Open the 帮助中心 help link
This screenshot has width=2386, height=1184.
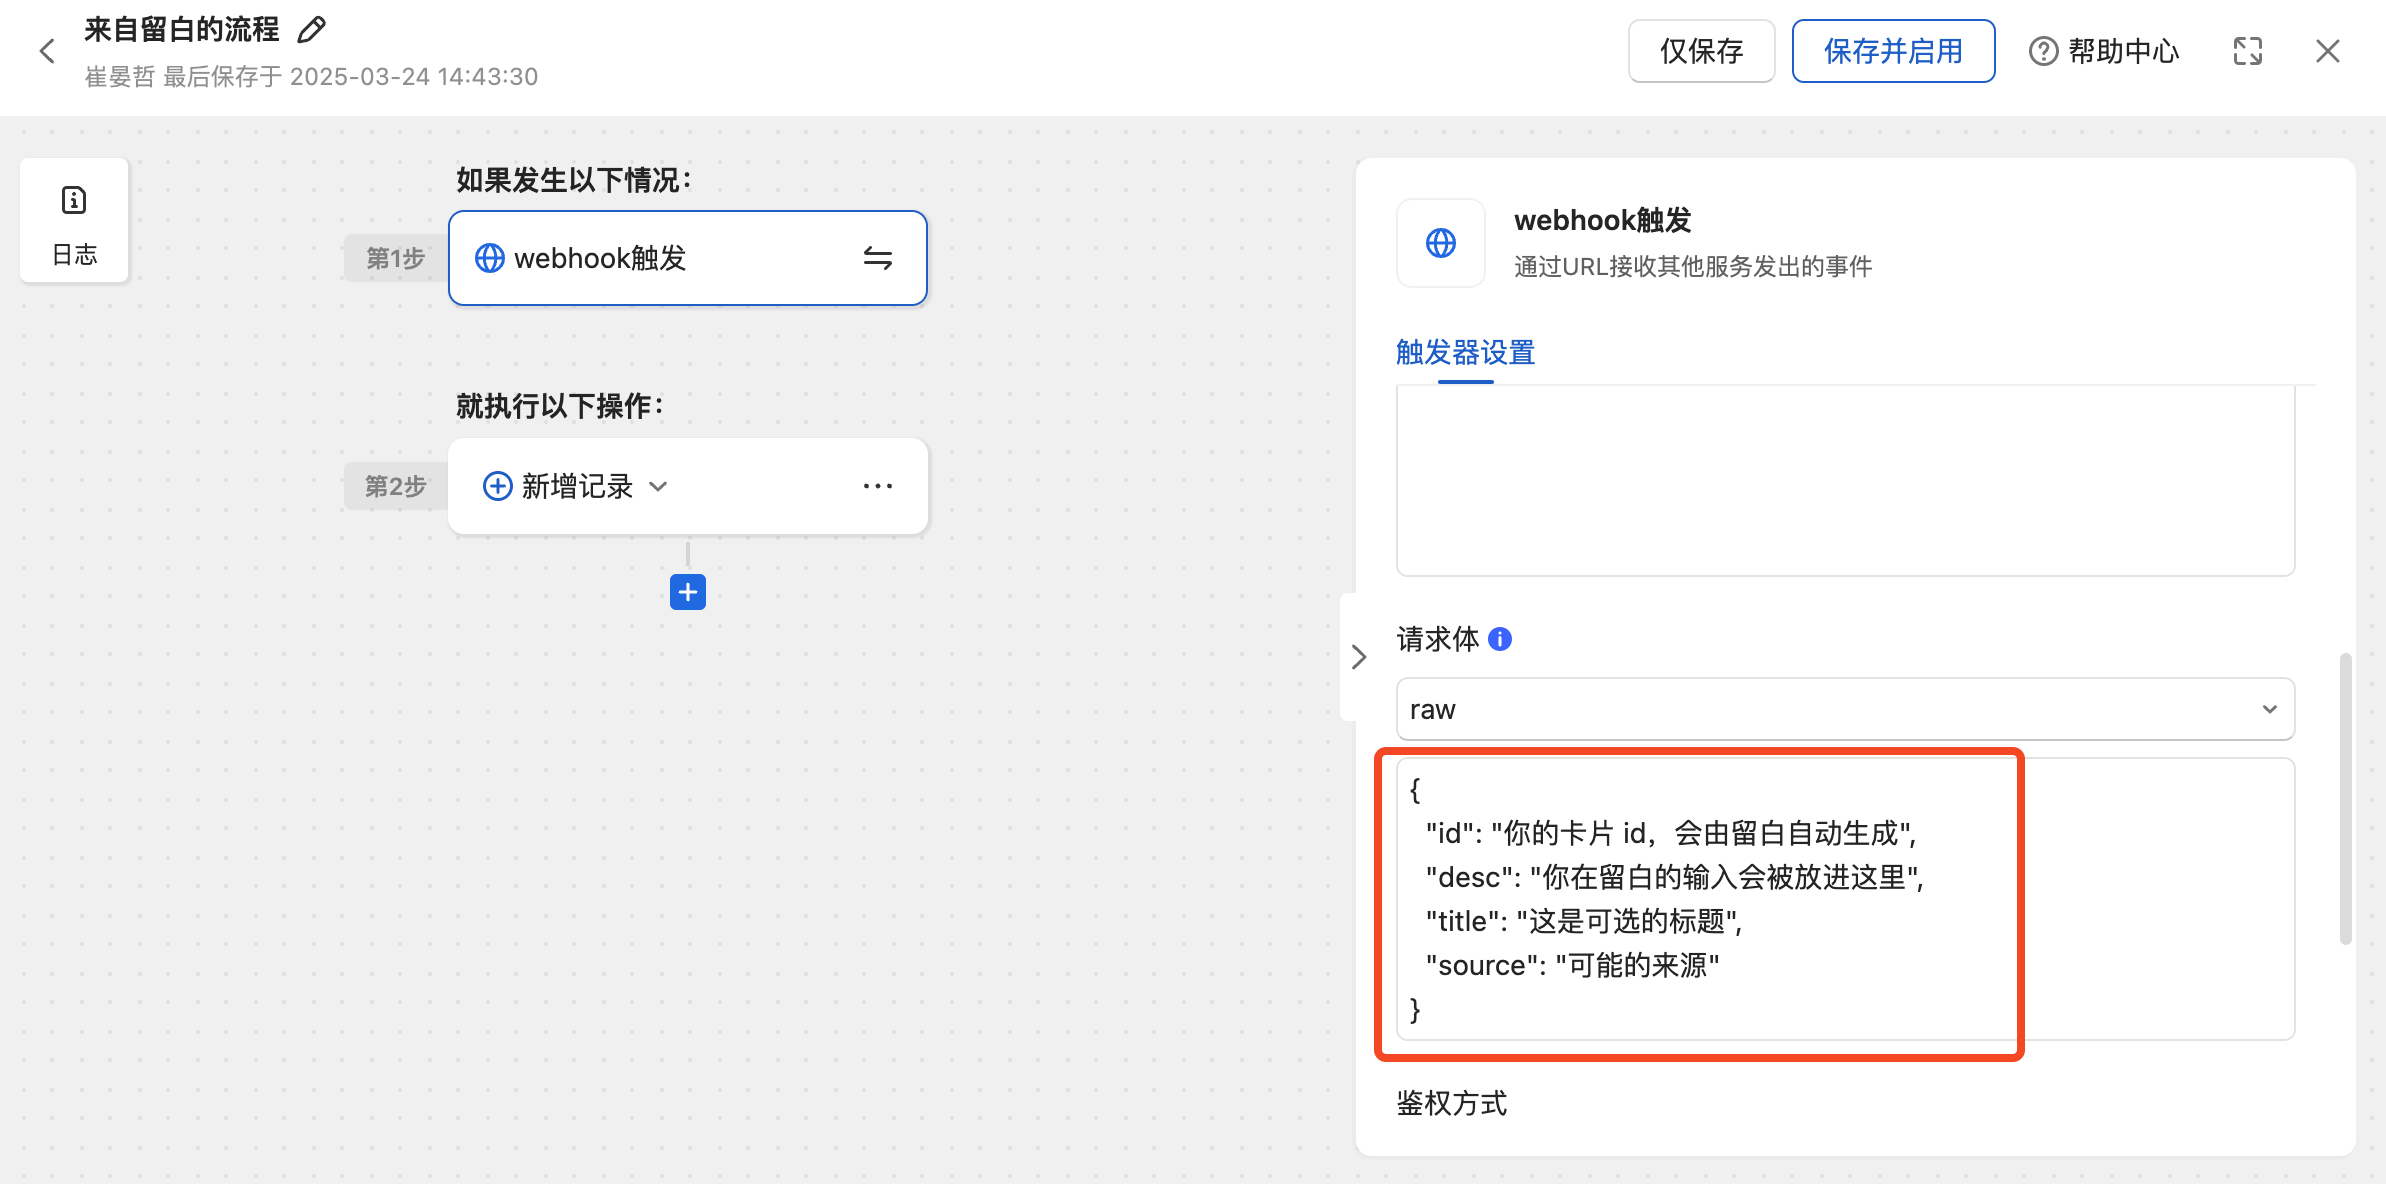(x=2104, y=51)
